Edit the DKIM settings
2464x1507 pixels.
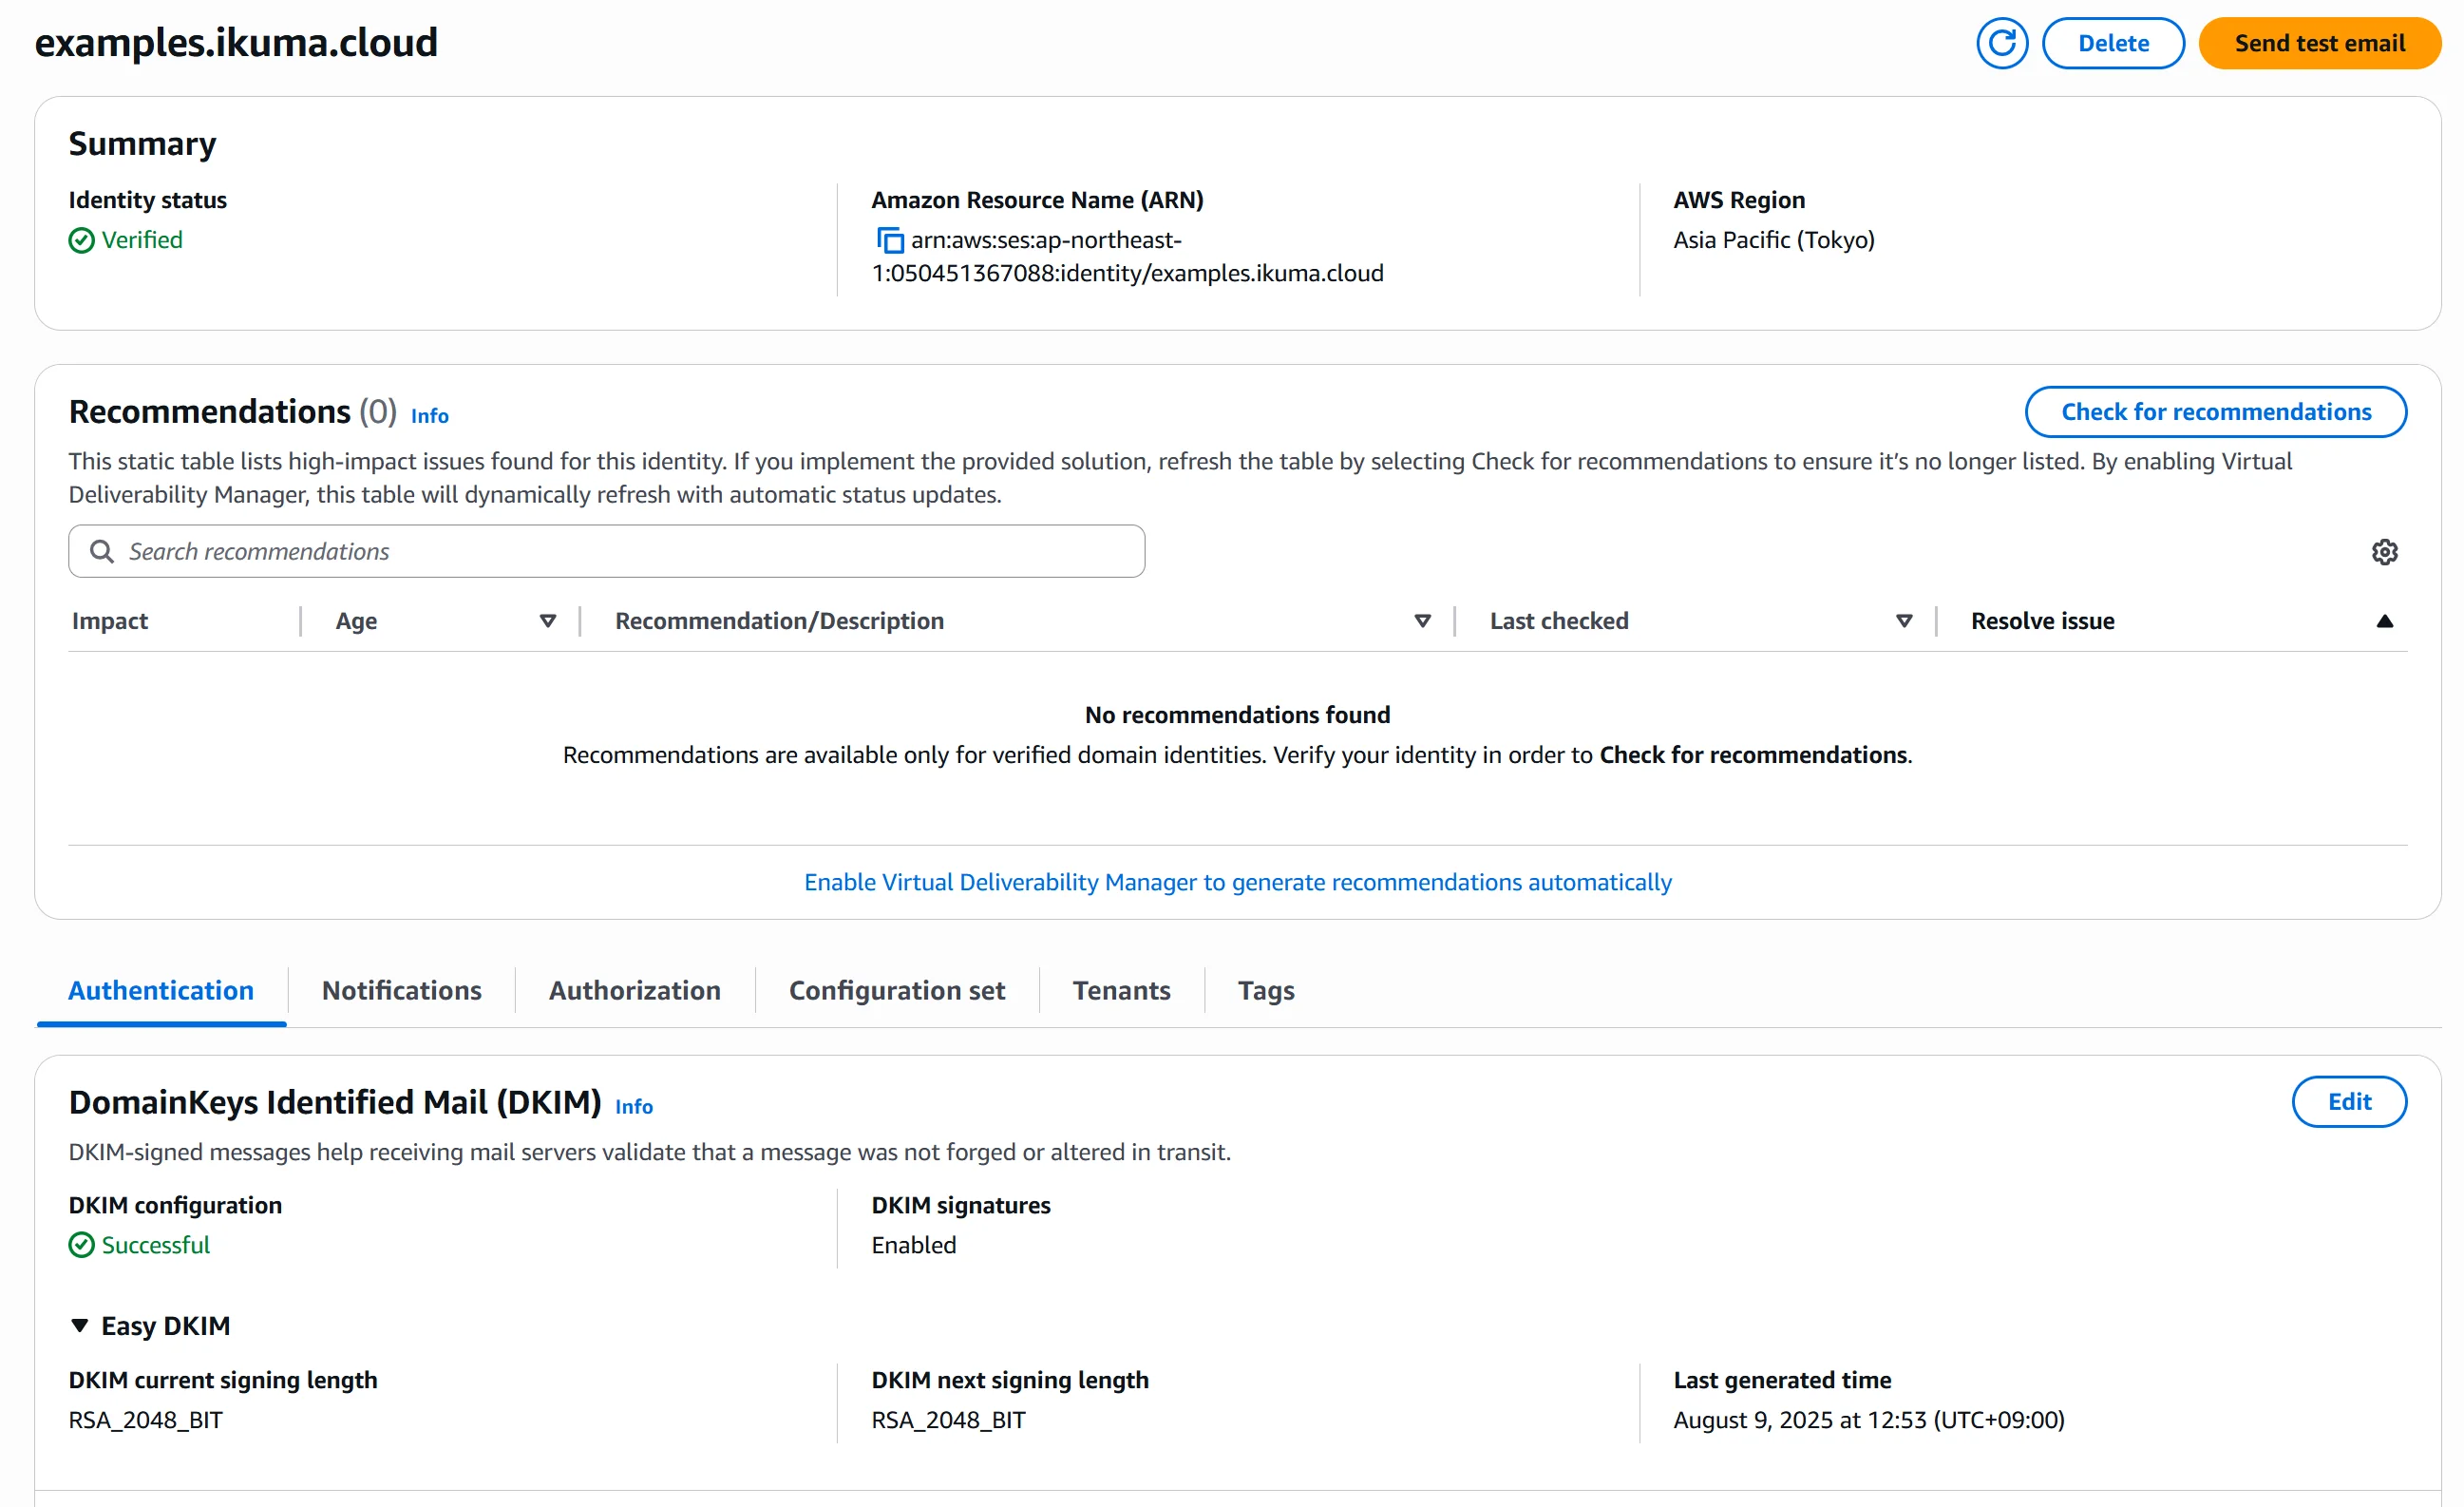tap(2349, 1102)
